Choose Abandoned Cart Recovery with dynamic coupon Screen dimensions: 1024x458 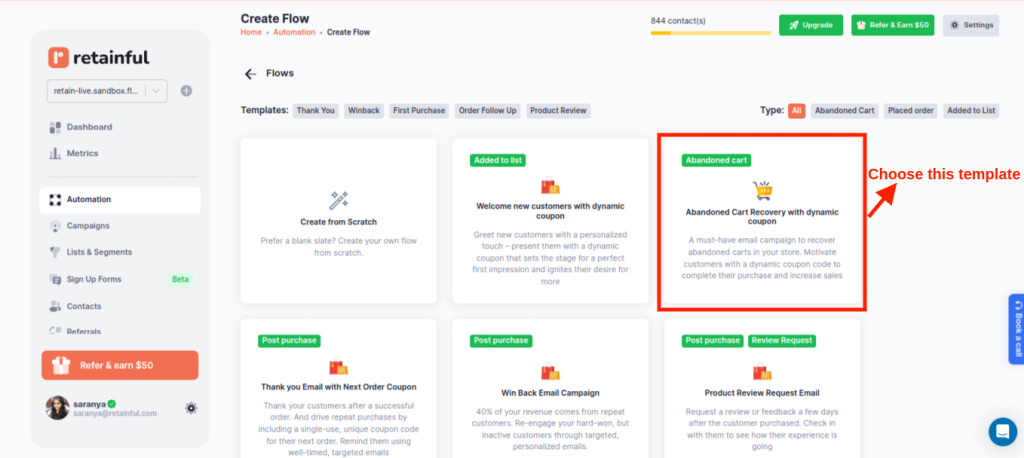[761, 217]
